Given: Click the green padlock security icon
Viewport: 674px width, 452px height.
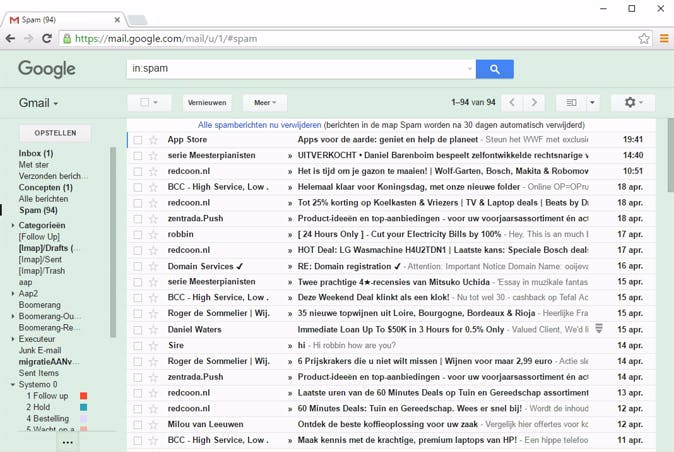Looking at the screenshot, I should coord(67,39).
